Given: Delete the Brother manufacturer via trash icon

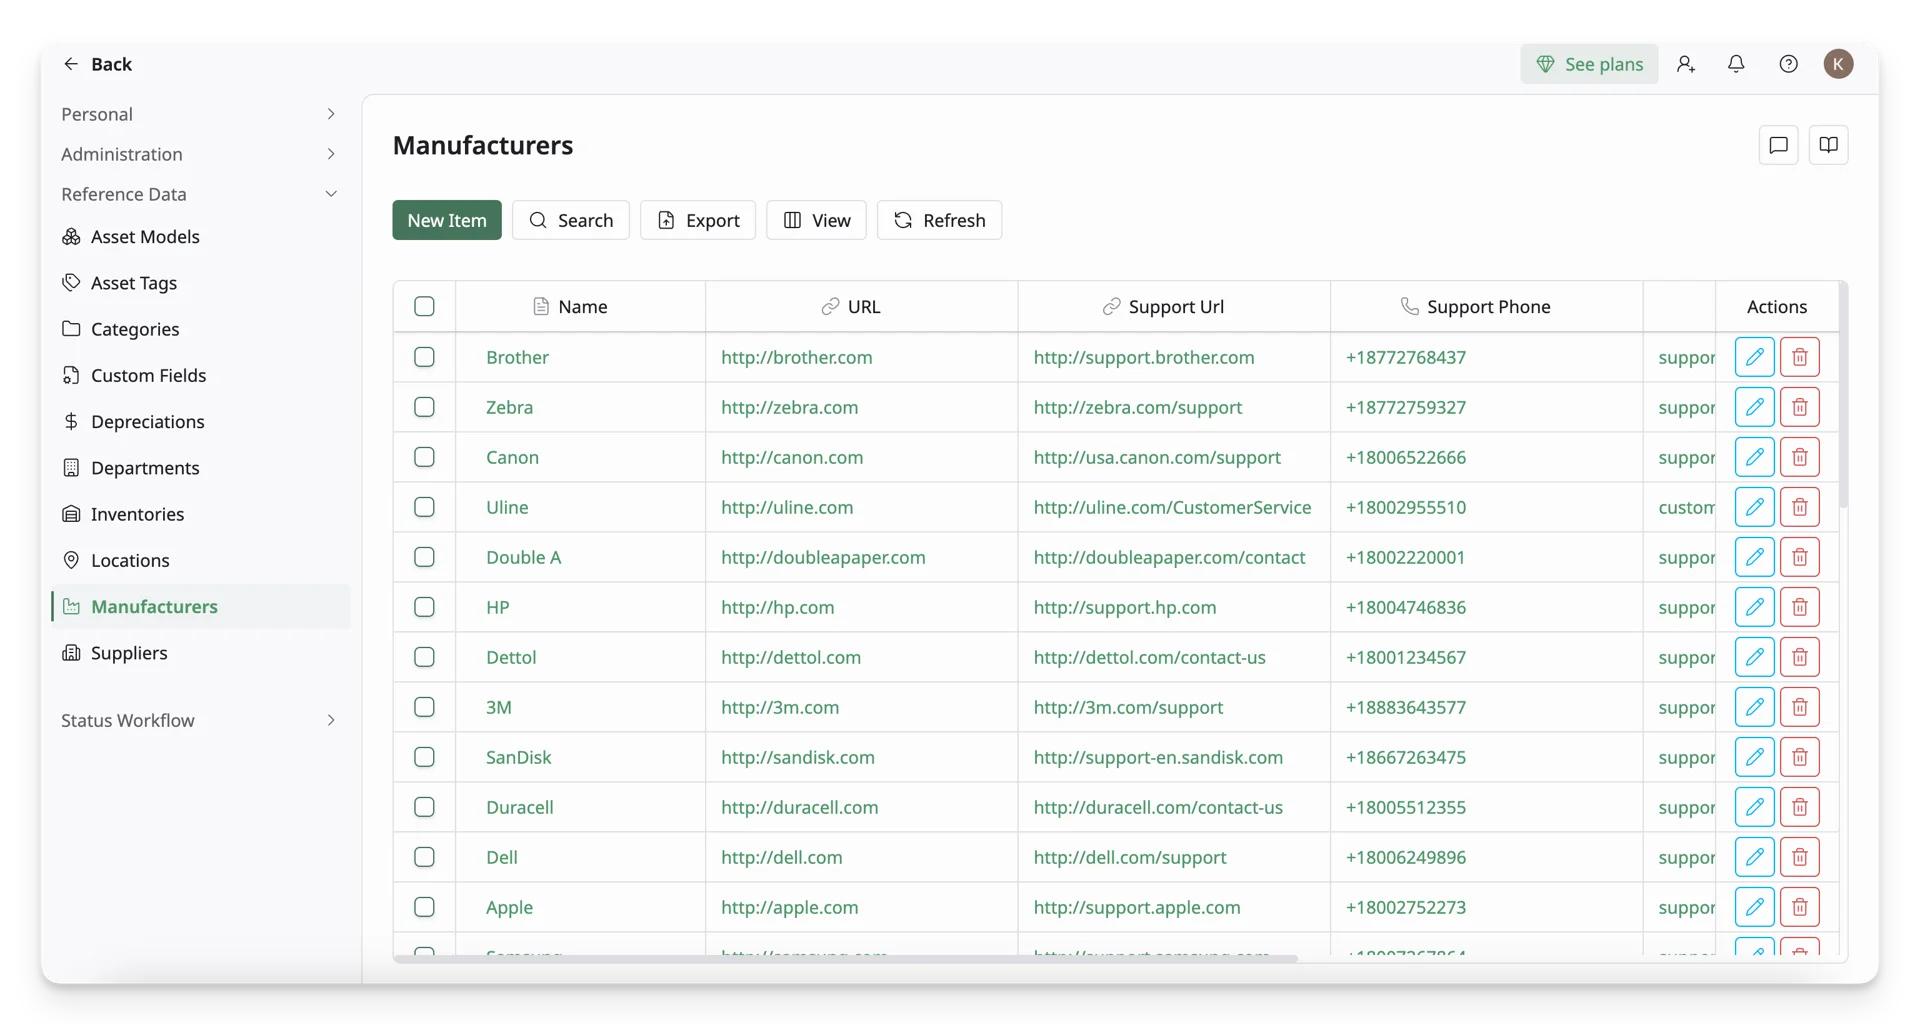Looking at the screenshot, I should point(1799,357).
